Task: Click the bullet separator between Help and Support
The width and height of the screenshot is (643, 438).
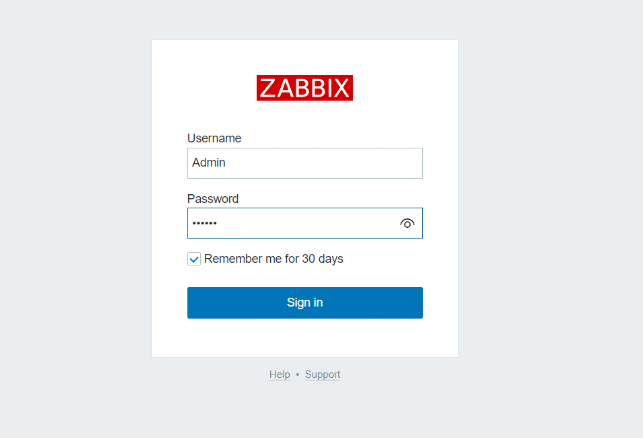Action: [297, 374]
